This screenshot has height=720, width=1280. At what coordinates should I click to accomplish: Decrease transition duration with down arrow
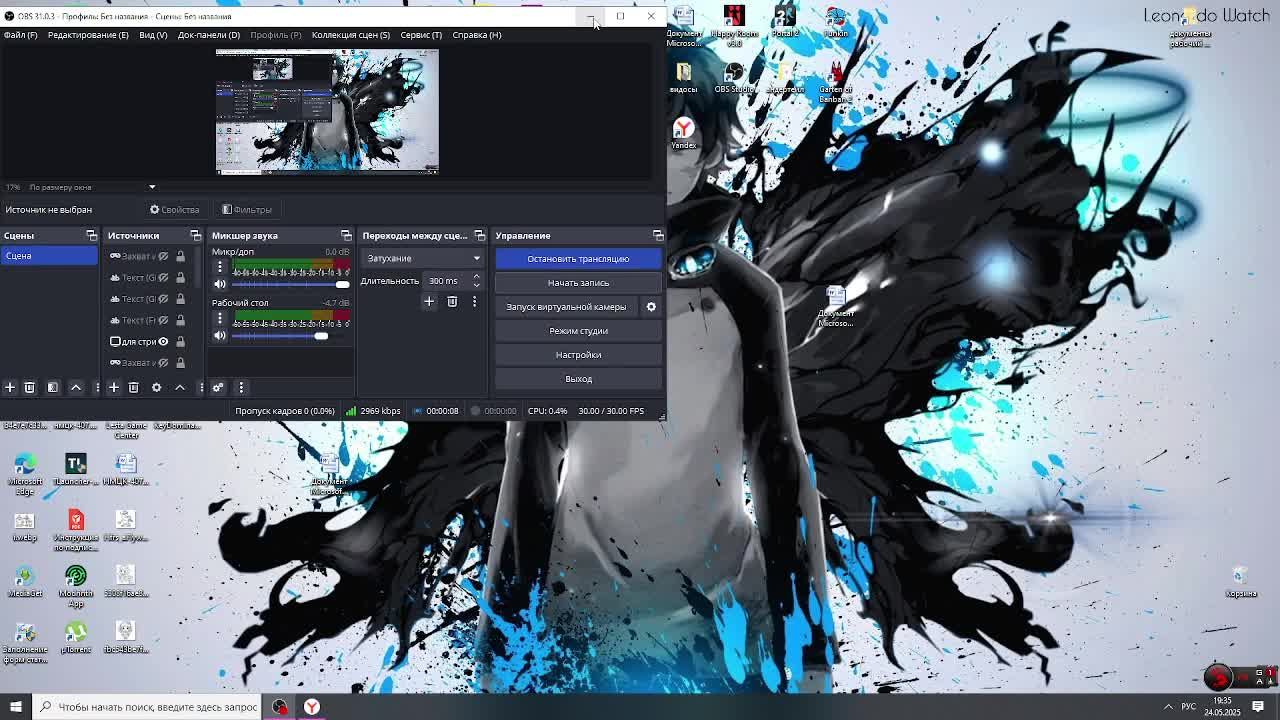476,285
